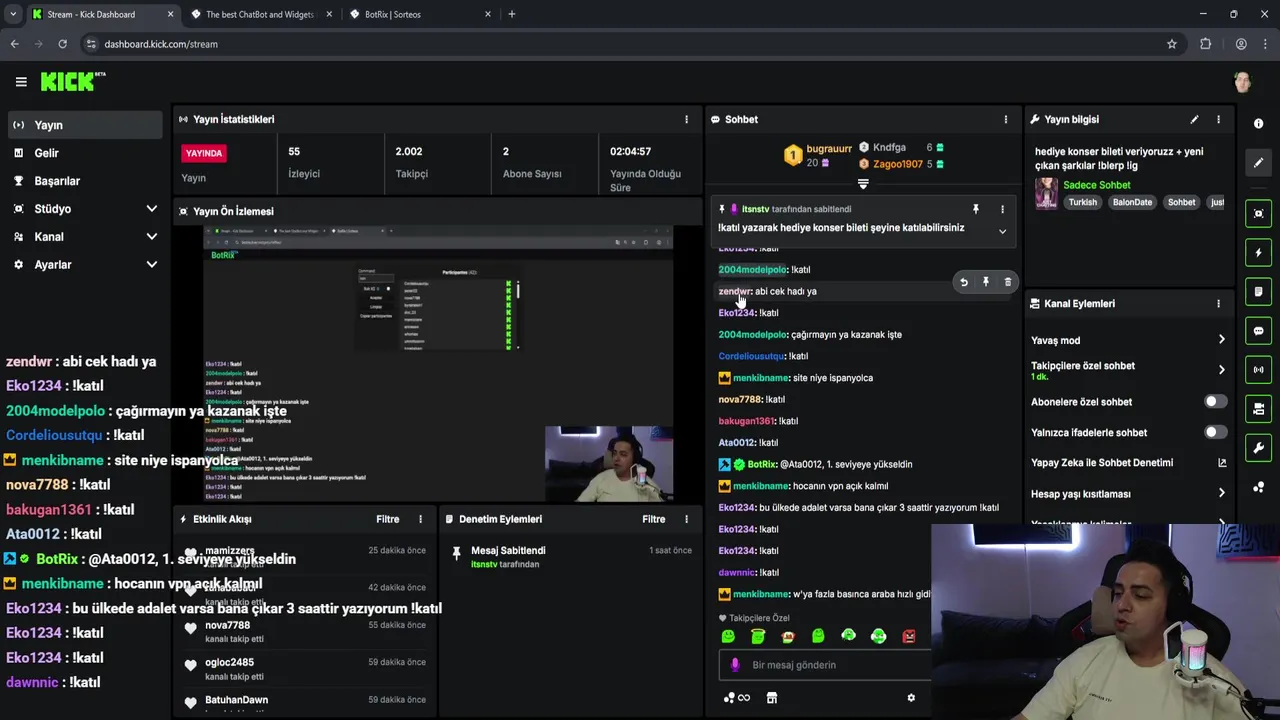The image size is (1280, 720).
Task: Toggle Abonelere özel sohbet switch
Action: click(1215, 401)
